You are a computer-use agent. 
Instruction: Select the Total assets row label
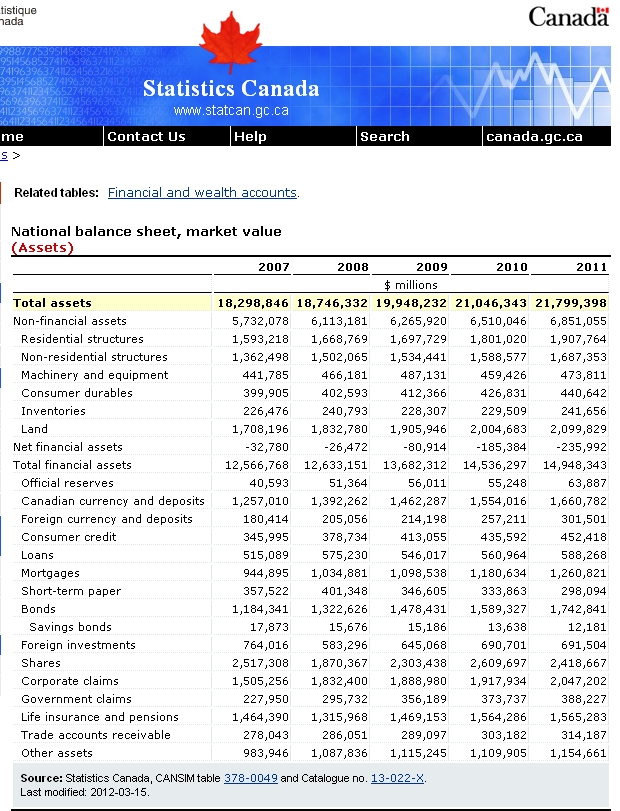52,303
